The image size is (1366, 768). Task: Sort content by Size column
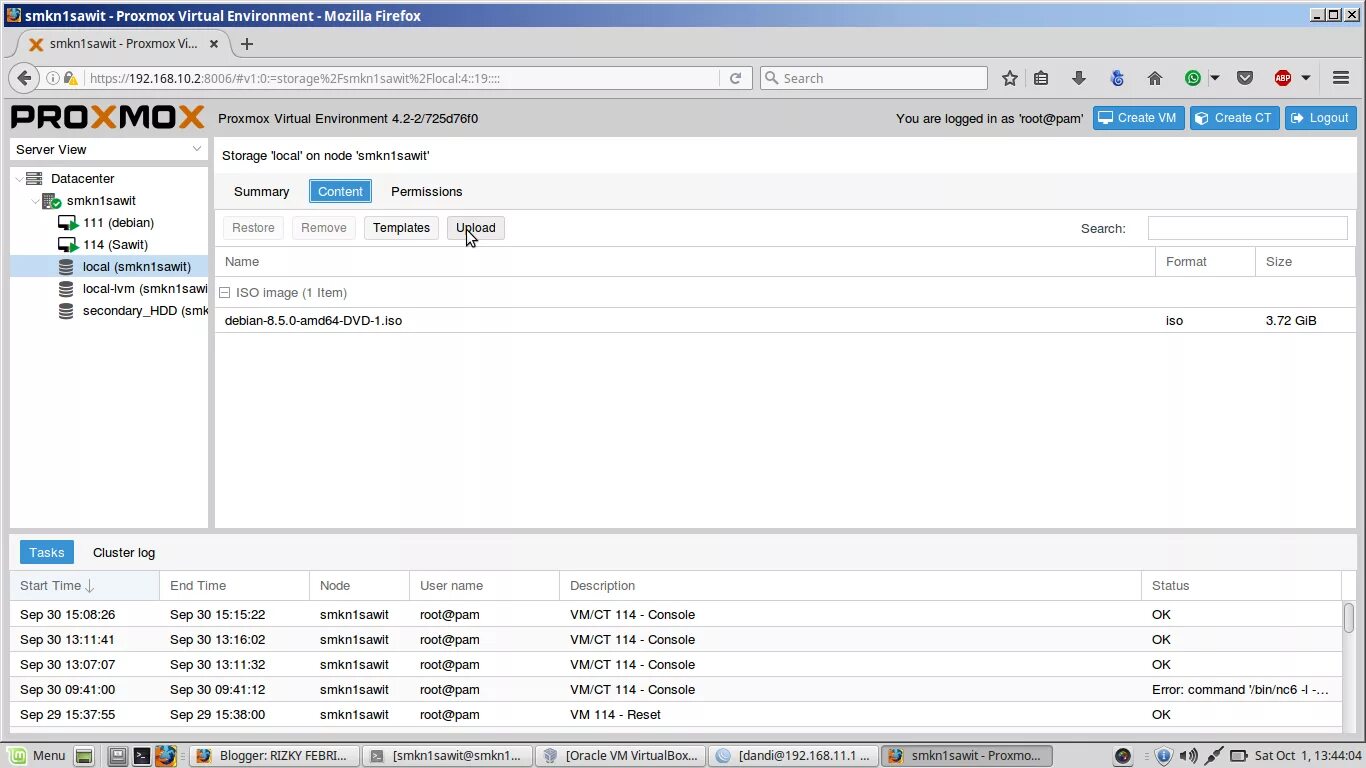pyautogui.click(x=1305, y=261)
